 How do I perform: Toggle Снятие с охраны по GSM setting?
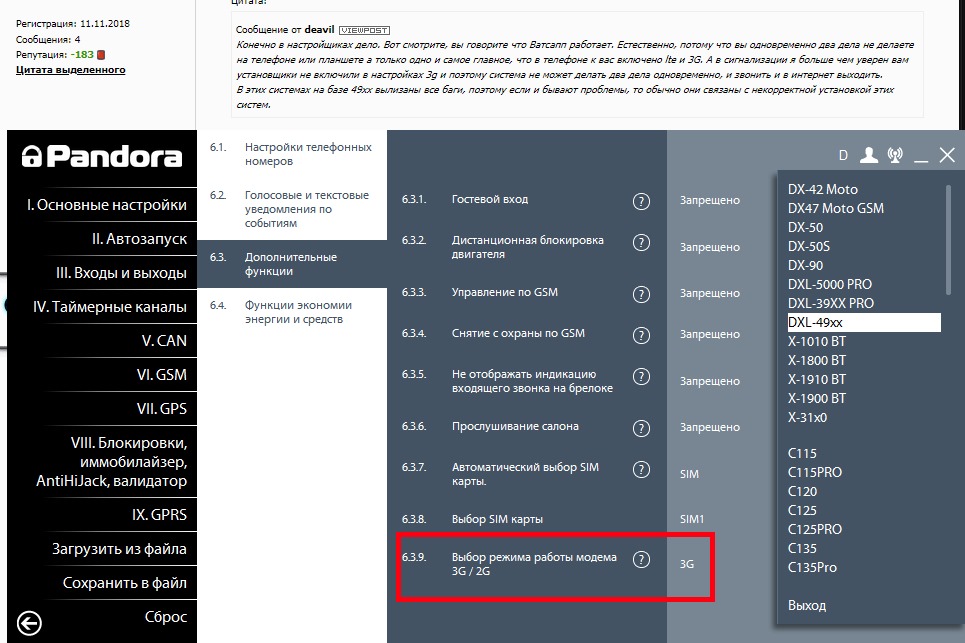[x=710, y=334]
